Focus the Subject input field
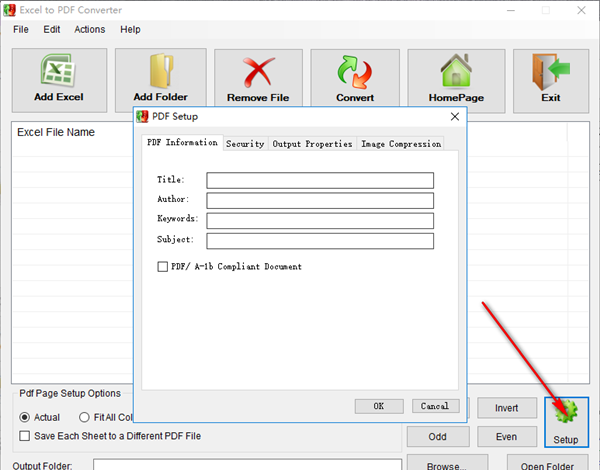This screenshot has width=600, height=470. [320, 241]
